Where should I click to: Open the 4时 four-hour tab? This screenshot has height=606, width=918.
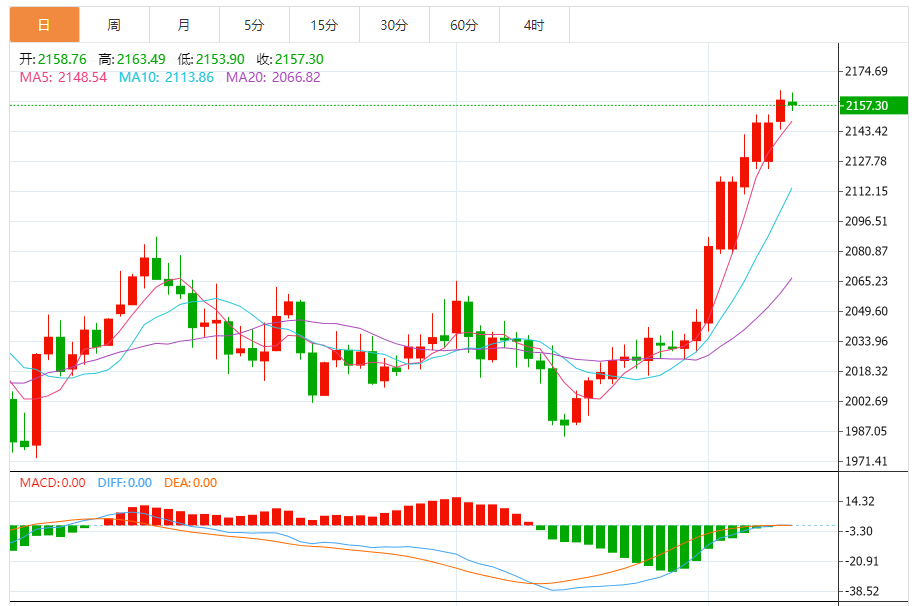click(534, 25)
